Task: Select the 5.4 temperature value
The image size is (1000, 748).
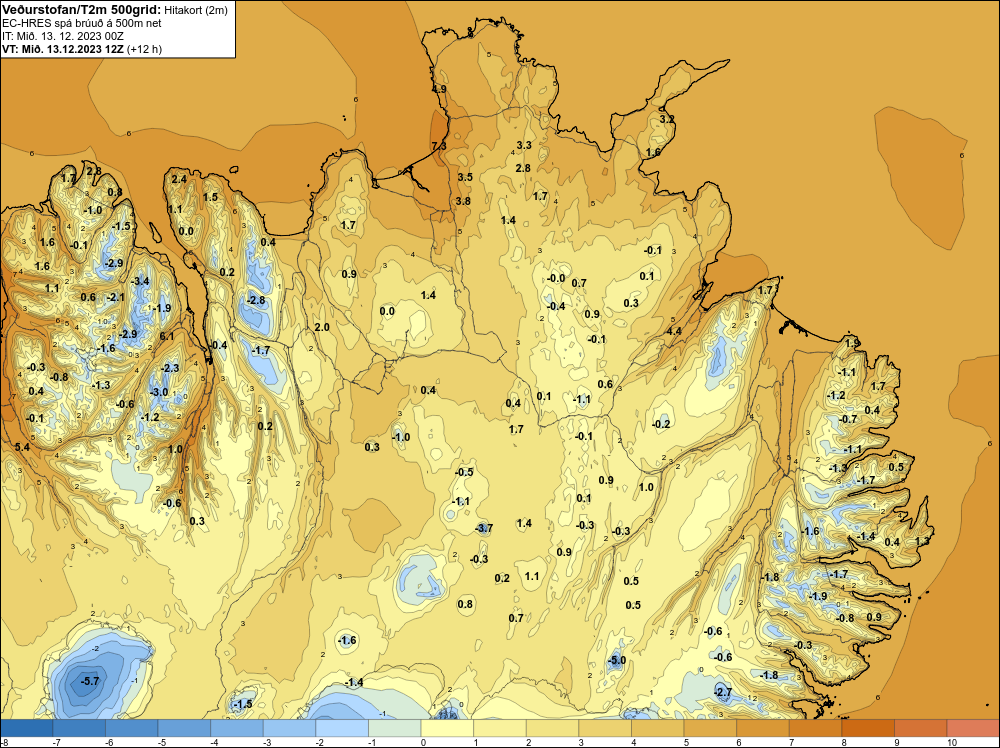Action: (x=22, y=447)
